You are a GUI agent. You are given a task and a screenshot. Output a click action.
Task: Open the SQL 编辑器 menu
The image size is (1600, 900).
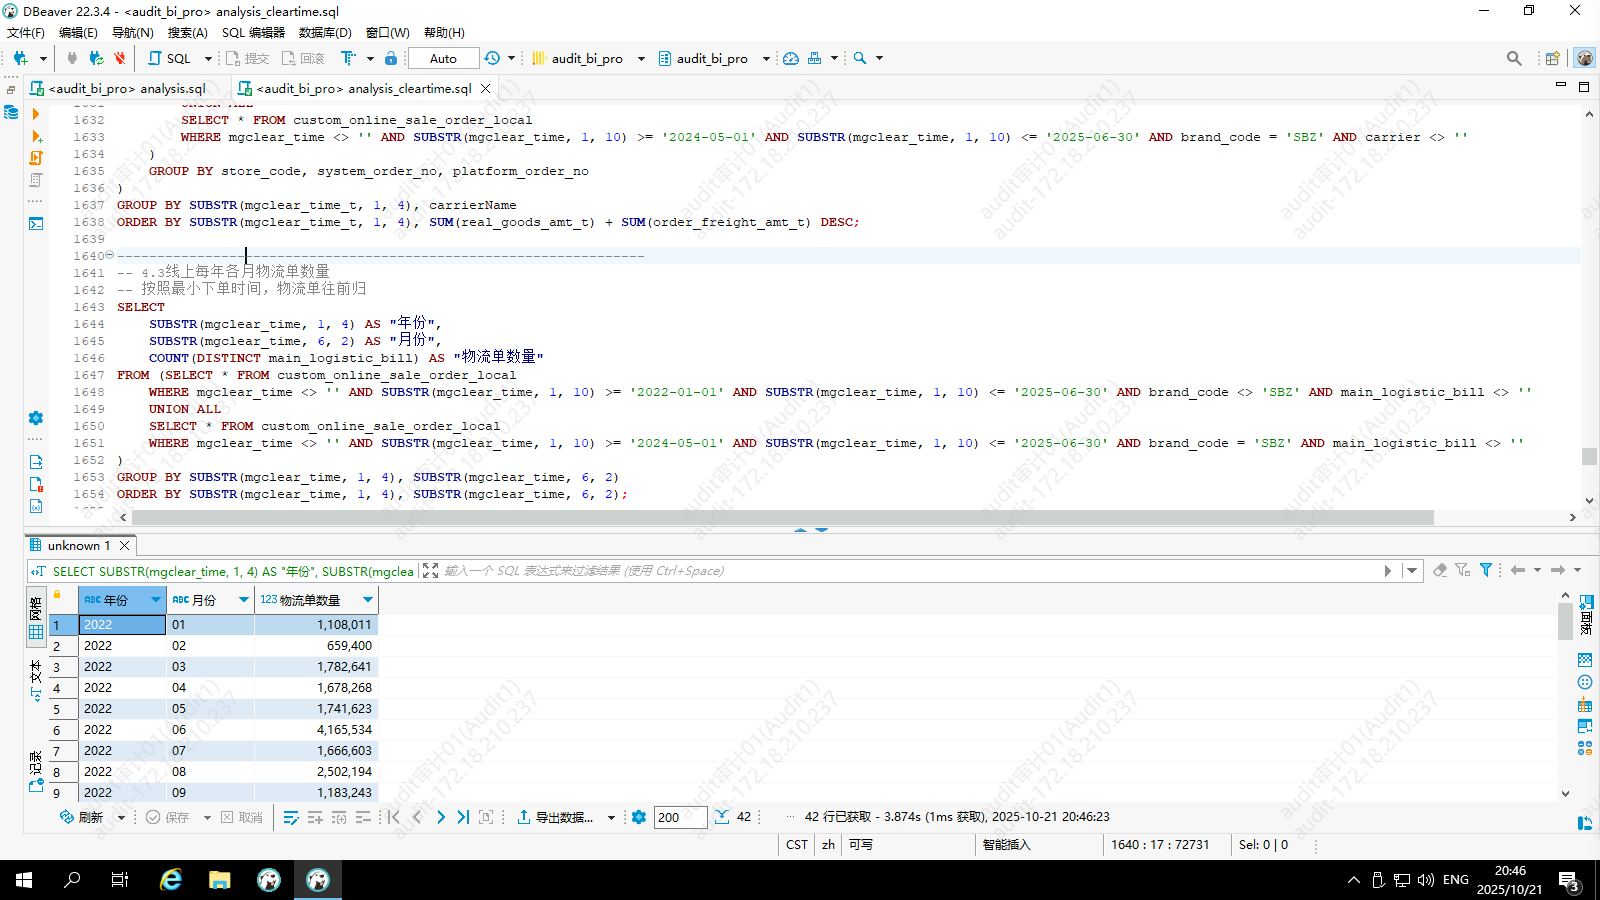point(253,32)
